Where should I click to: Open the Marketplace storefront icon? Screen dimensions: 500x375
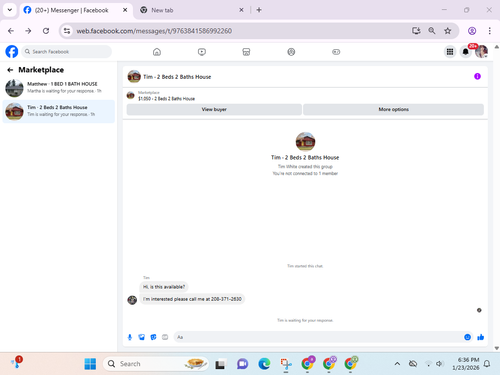tap(246, 52)
